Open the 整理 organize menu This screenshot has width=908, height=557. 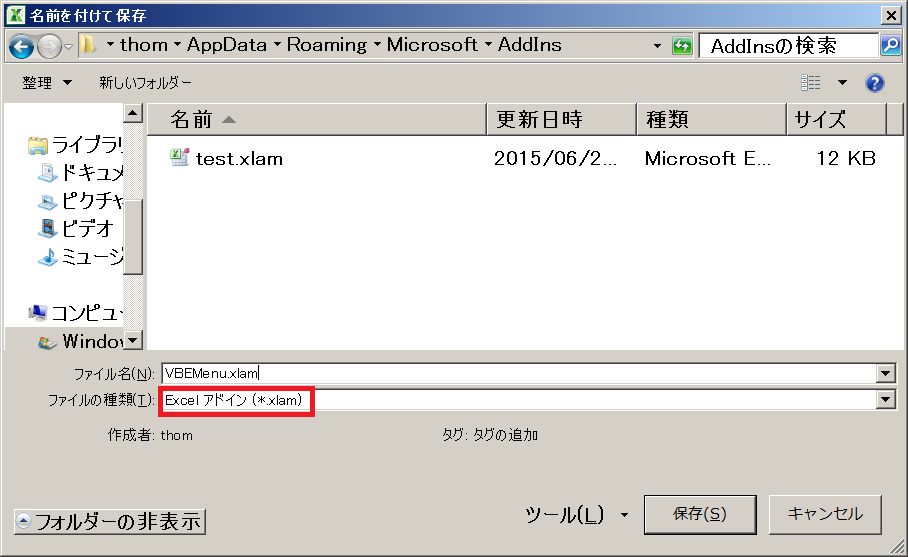[x=47, y=83]
